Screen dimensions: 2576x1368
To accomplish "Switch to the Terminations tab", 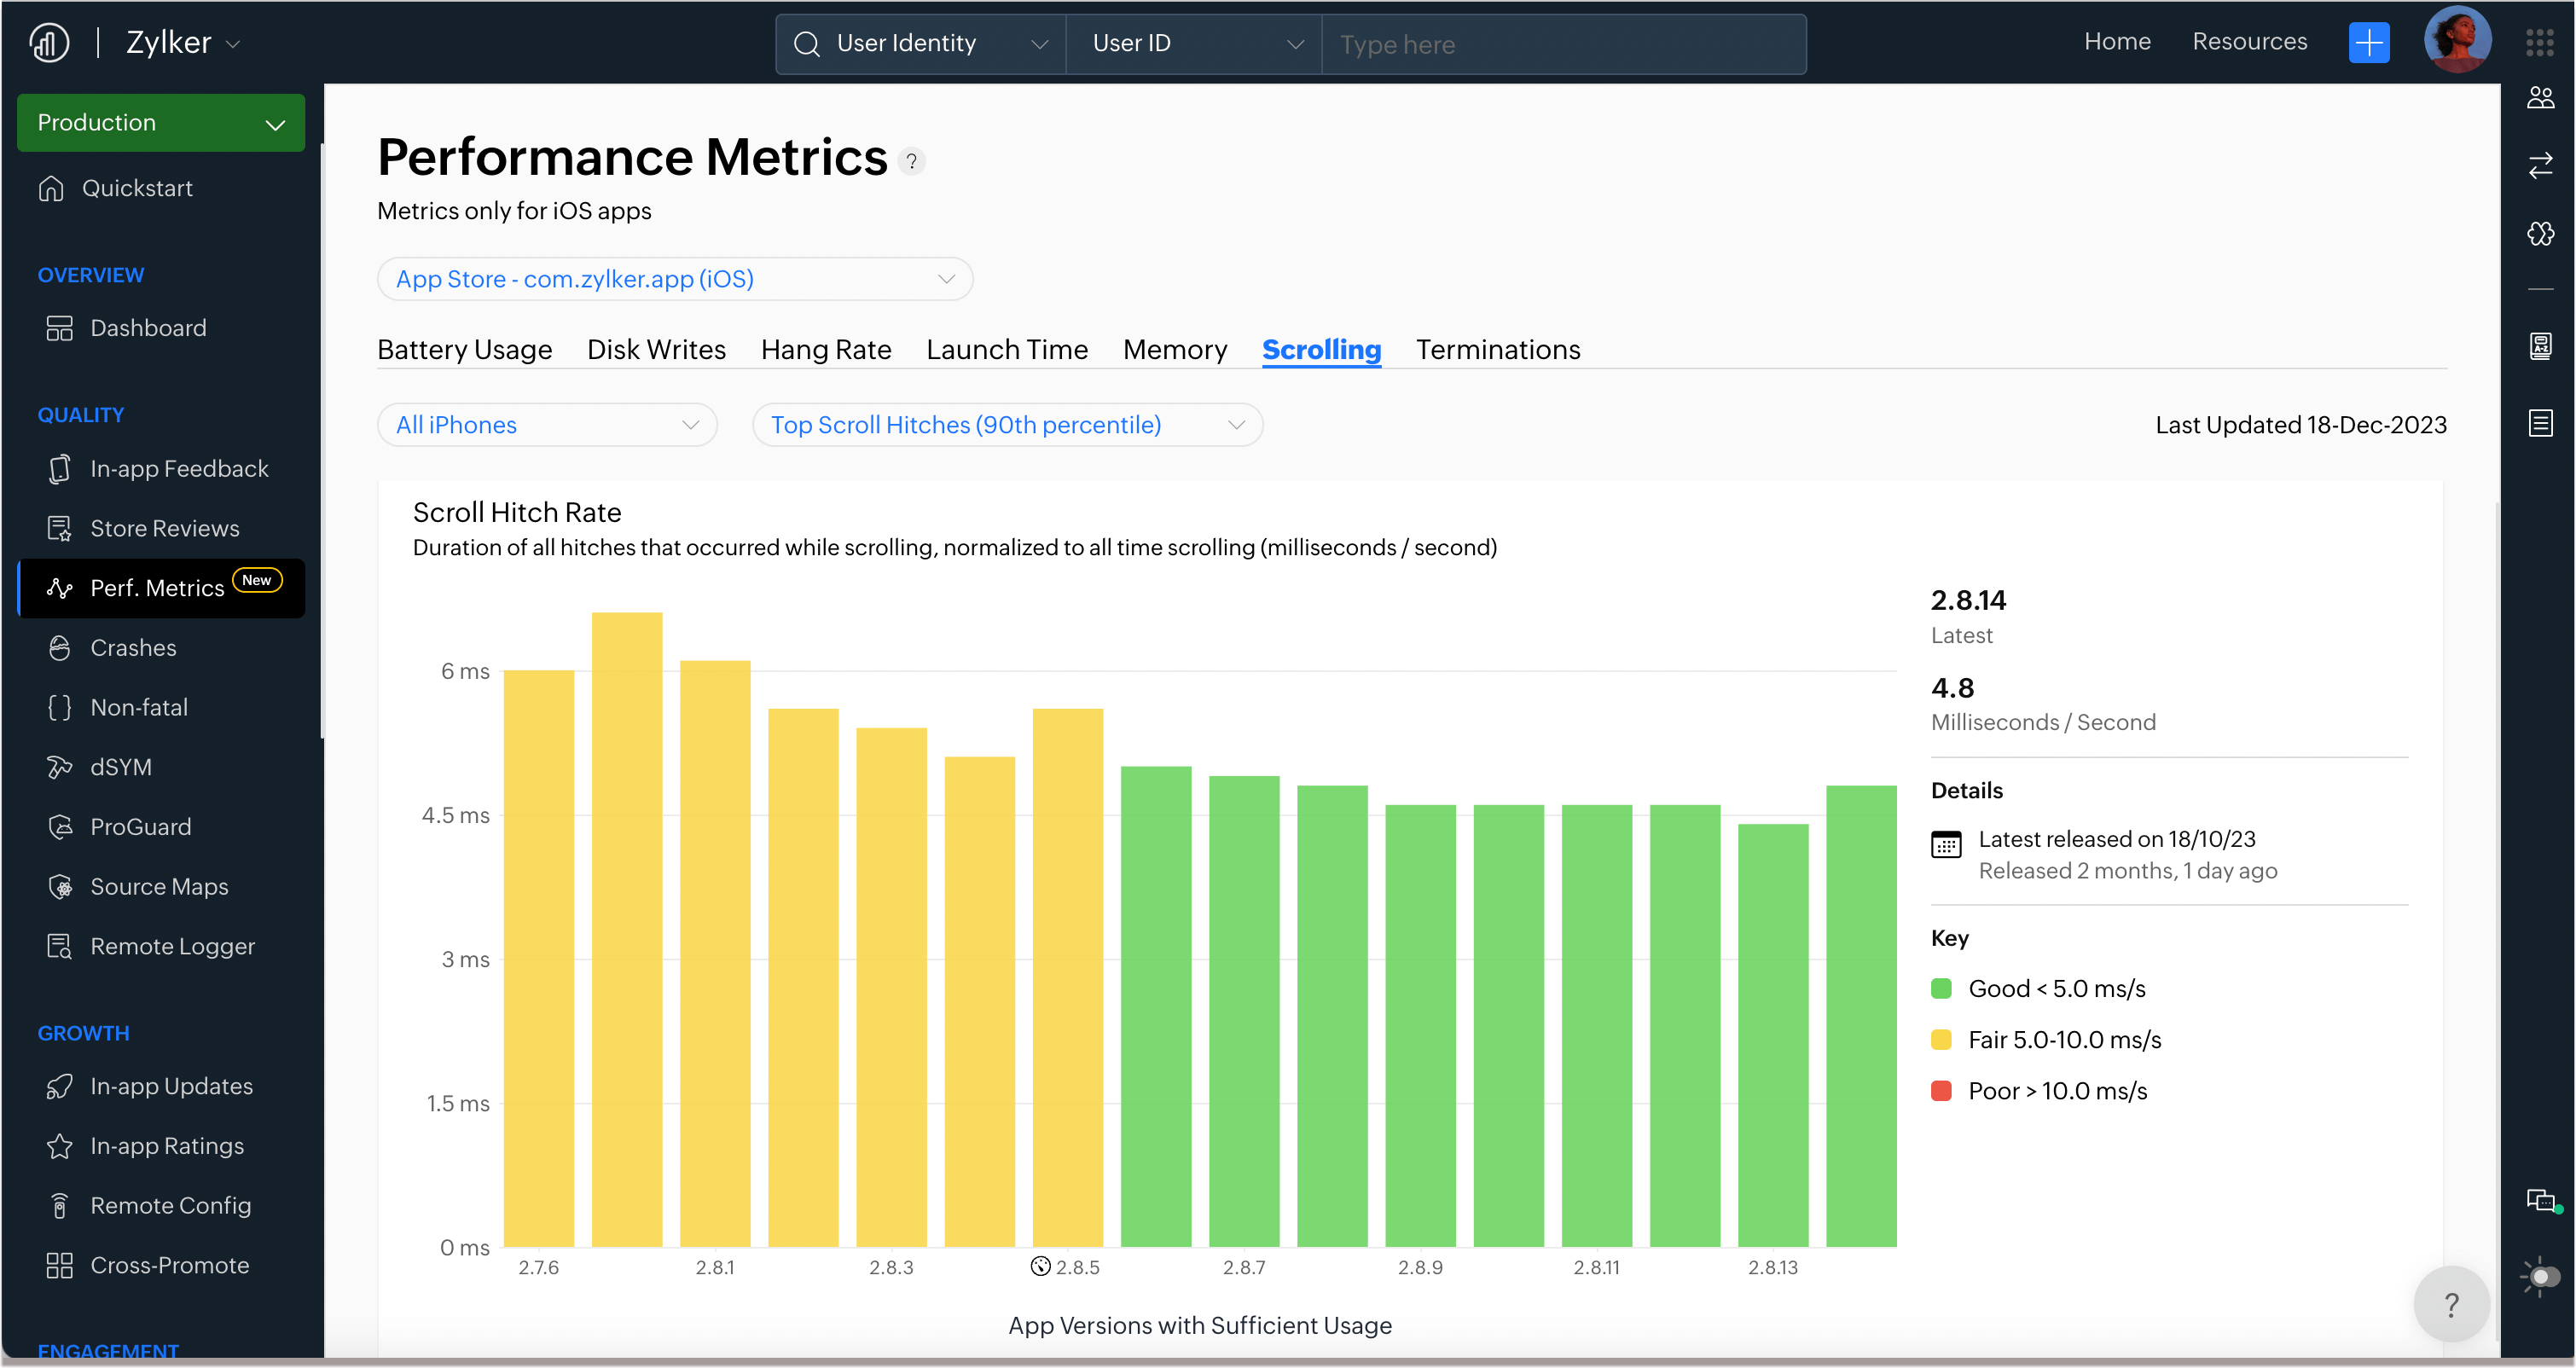I will coord(1497,349).
